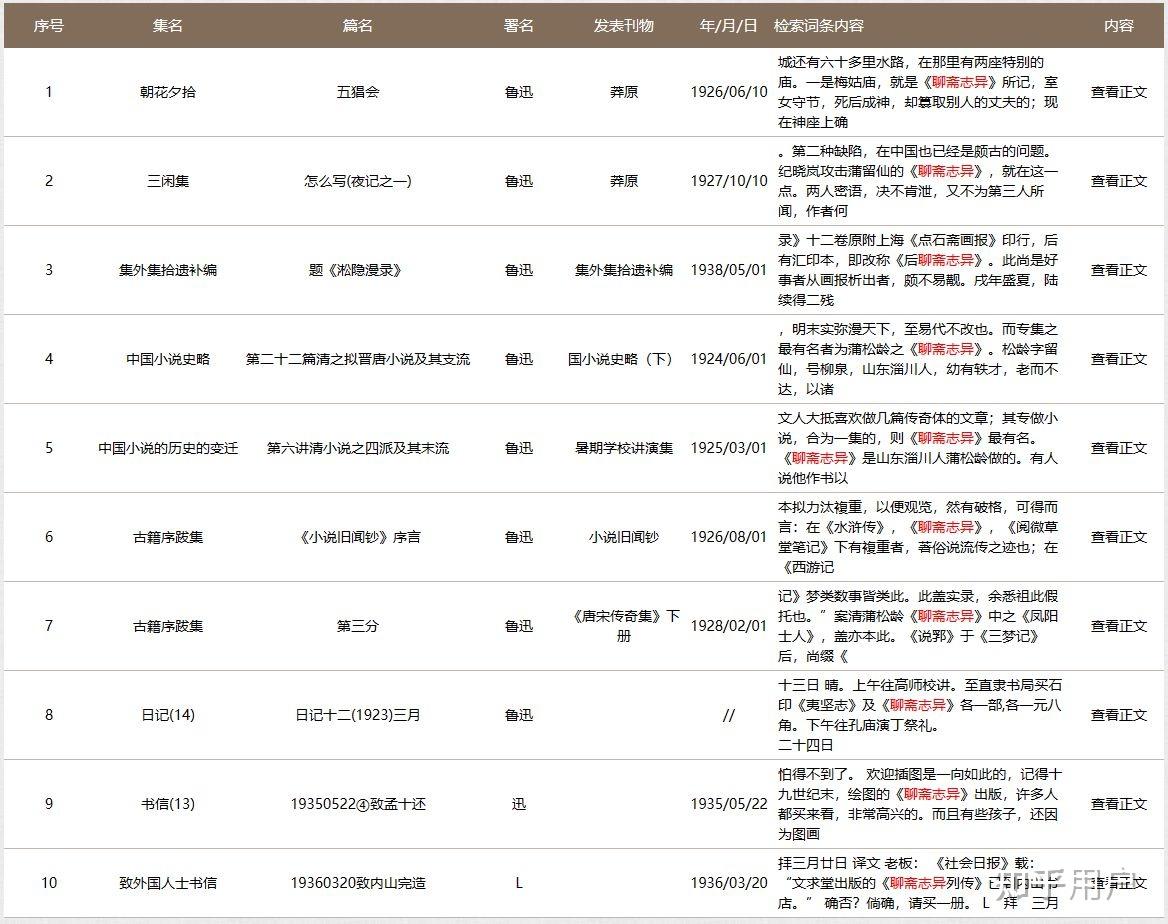Click 小说旧闻钞 publication cell
This screenshot has width=1168, height=924.
tap(623, 537)
